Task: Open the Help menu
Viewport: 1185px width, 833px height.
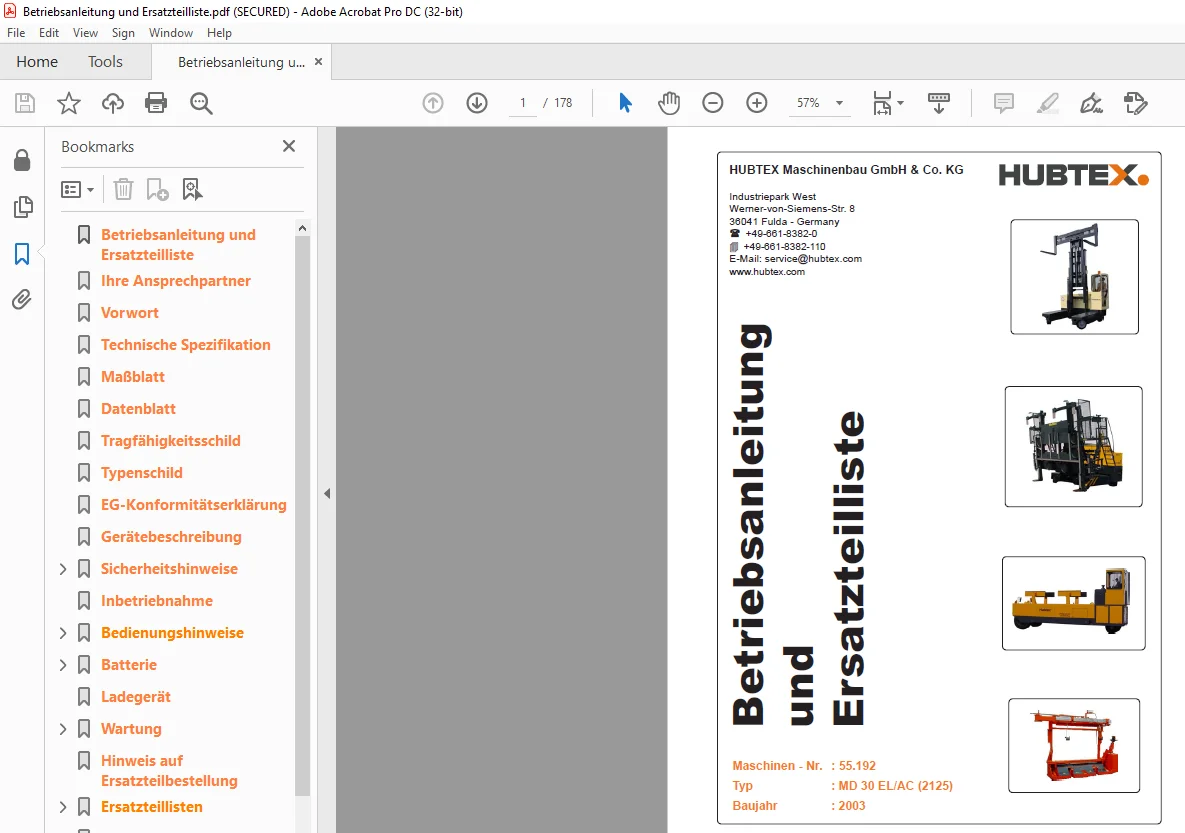Action: tap(219, 33)
